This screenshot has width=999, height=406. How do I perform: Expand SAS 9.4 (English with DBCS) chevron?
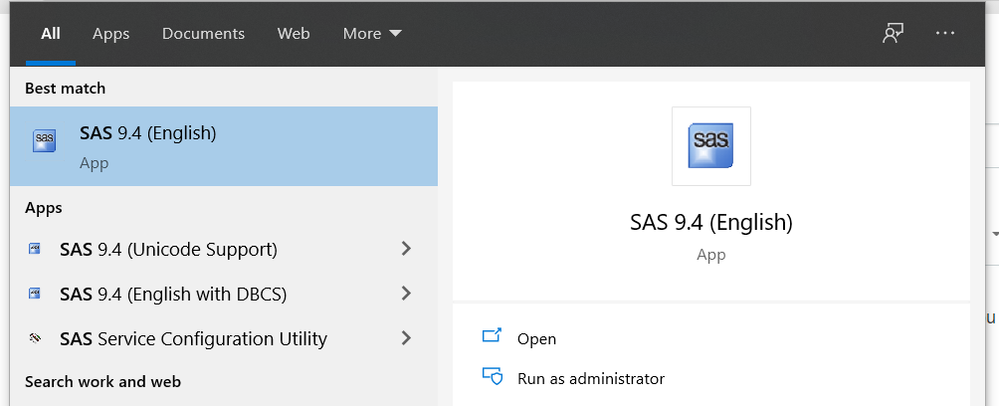406,294
